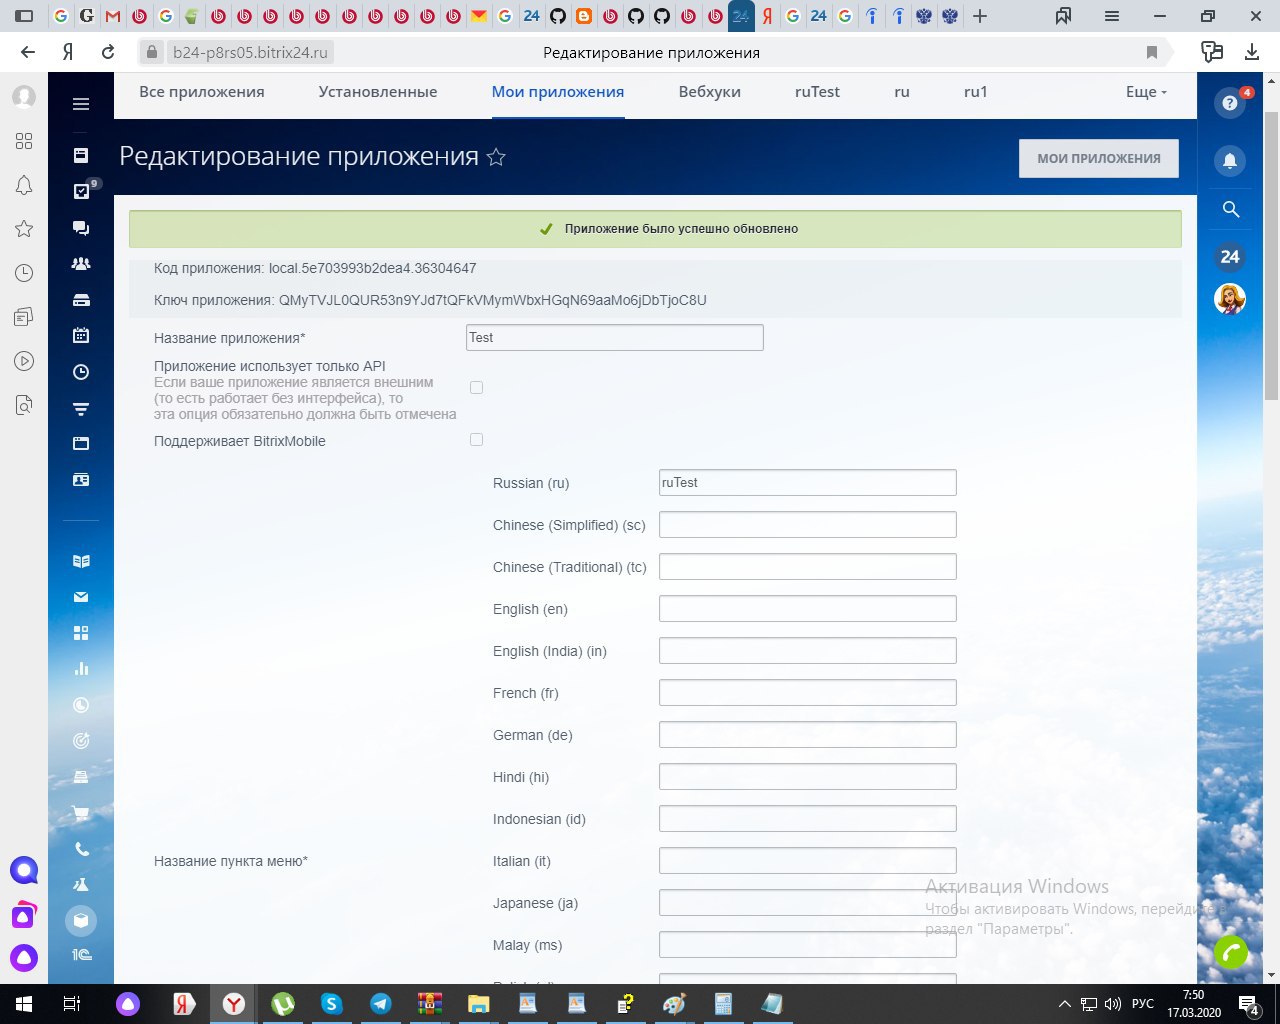
Task: Click the Chinese (Simplified) (sc) field
Action: coord(808,525)
